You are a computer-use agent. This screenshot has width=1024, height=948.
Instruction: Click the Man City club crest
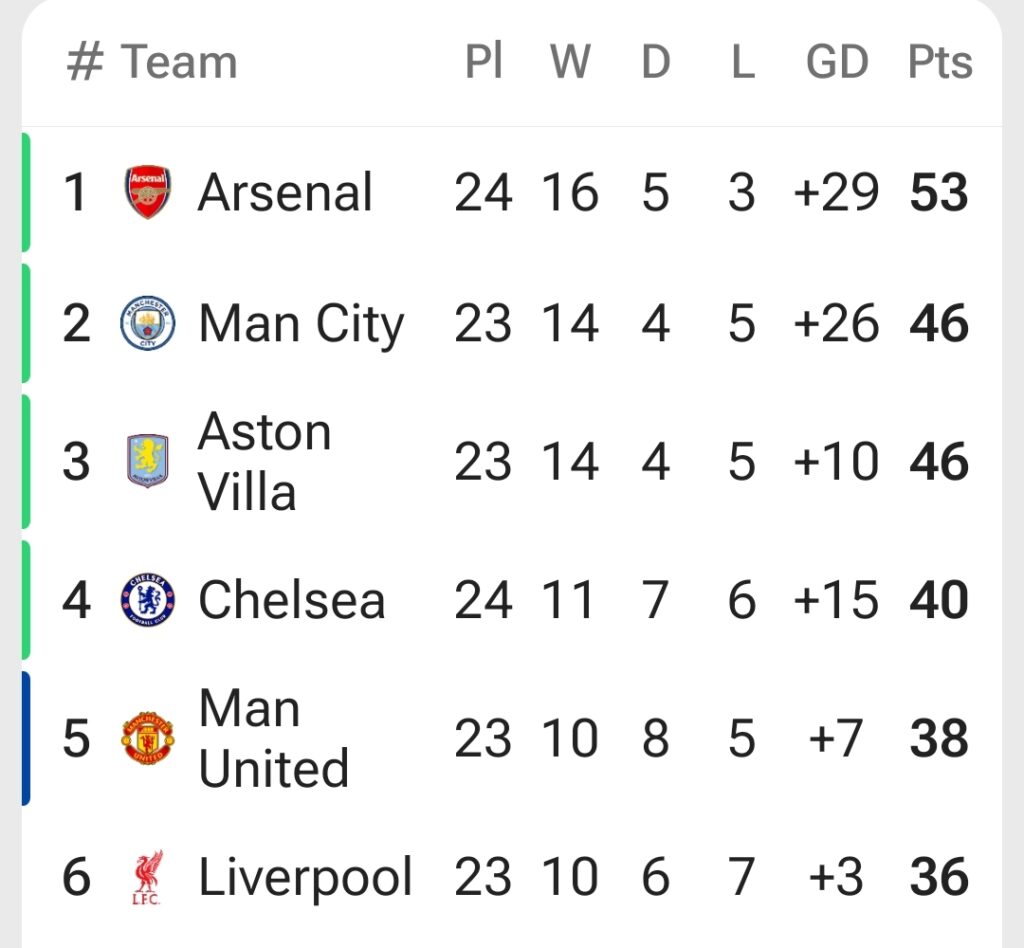pyautogui.click(x=148, y=324)
